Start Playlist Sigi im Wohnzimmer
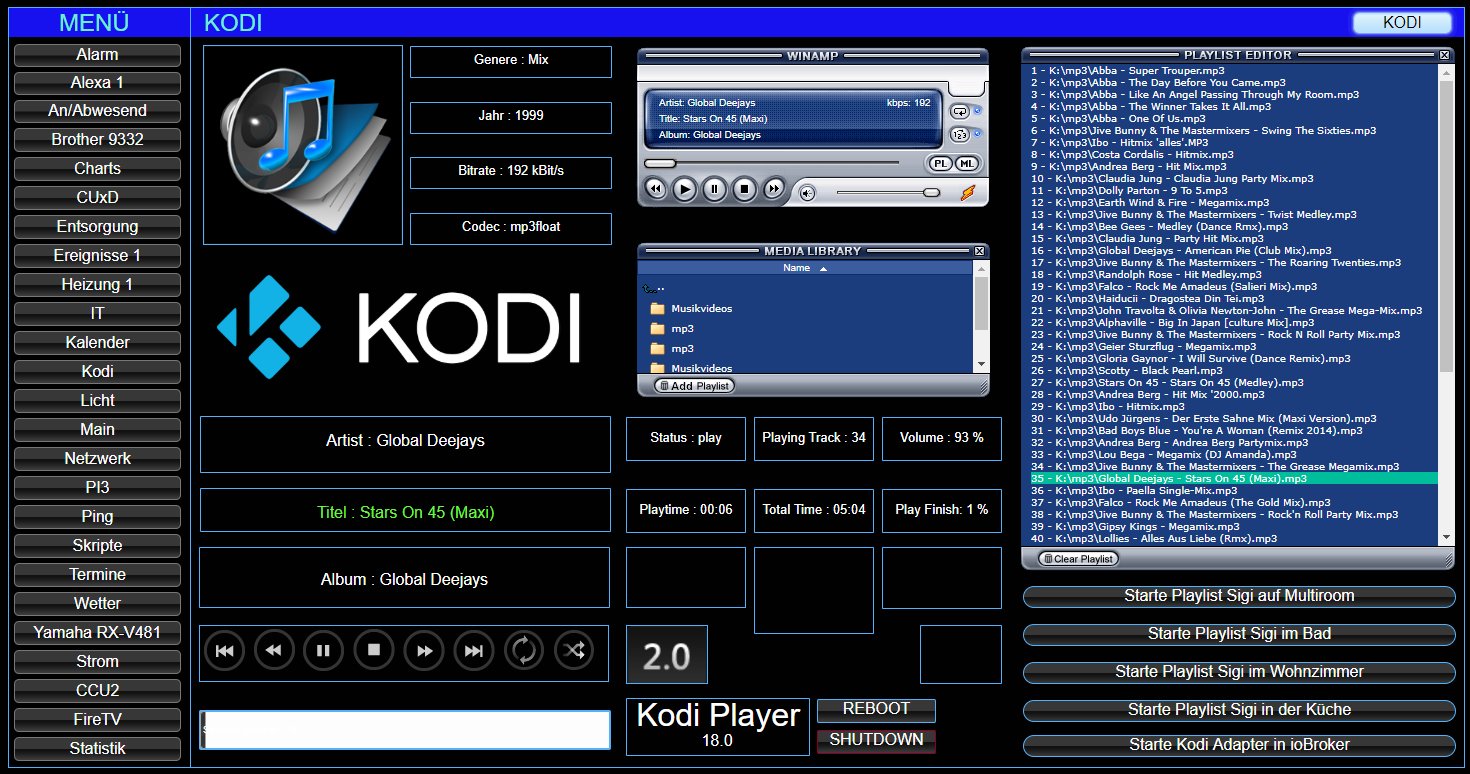The width and height of the screenshot is (1470, 774). pos(1239,672)
